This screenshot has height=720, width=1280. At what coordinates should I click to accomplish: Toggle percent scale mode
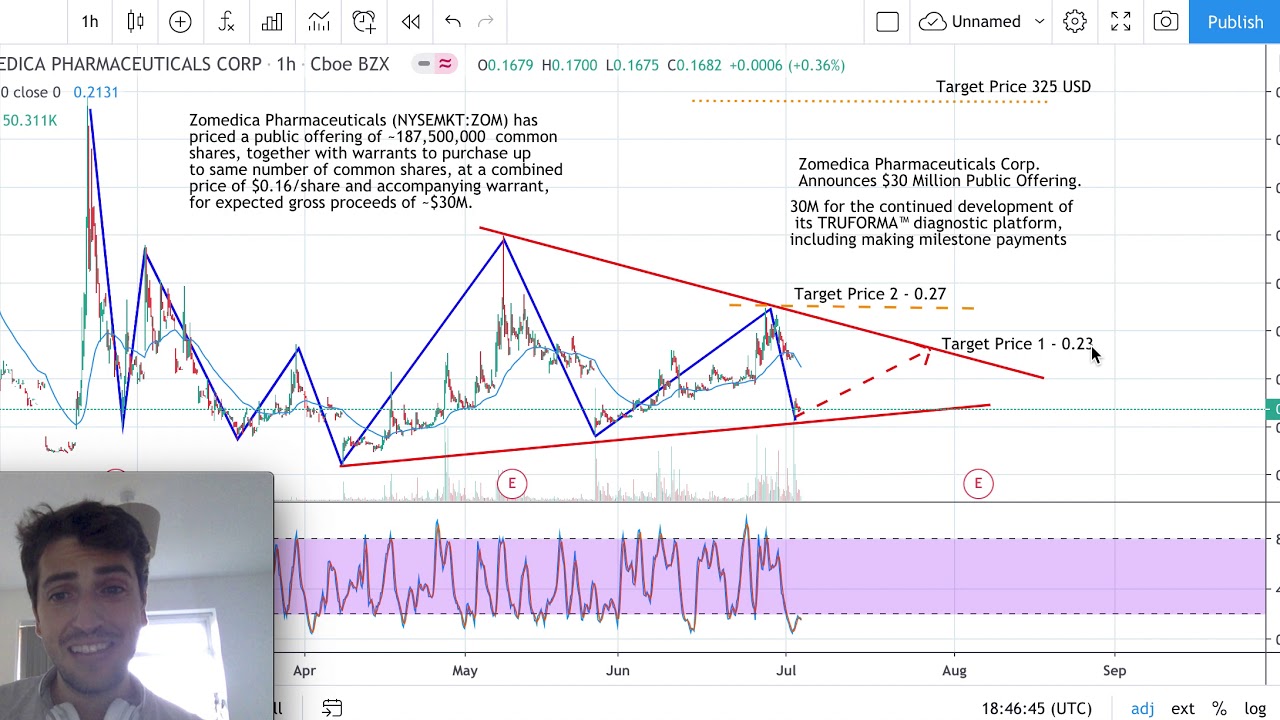[1219, 708]
